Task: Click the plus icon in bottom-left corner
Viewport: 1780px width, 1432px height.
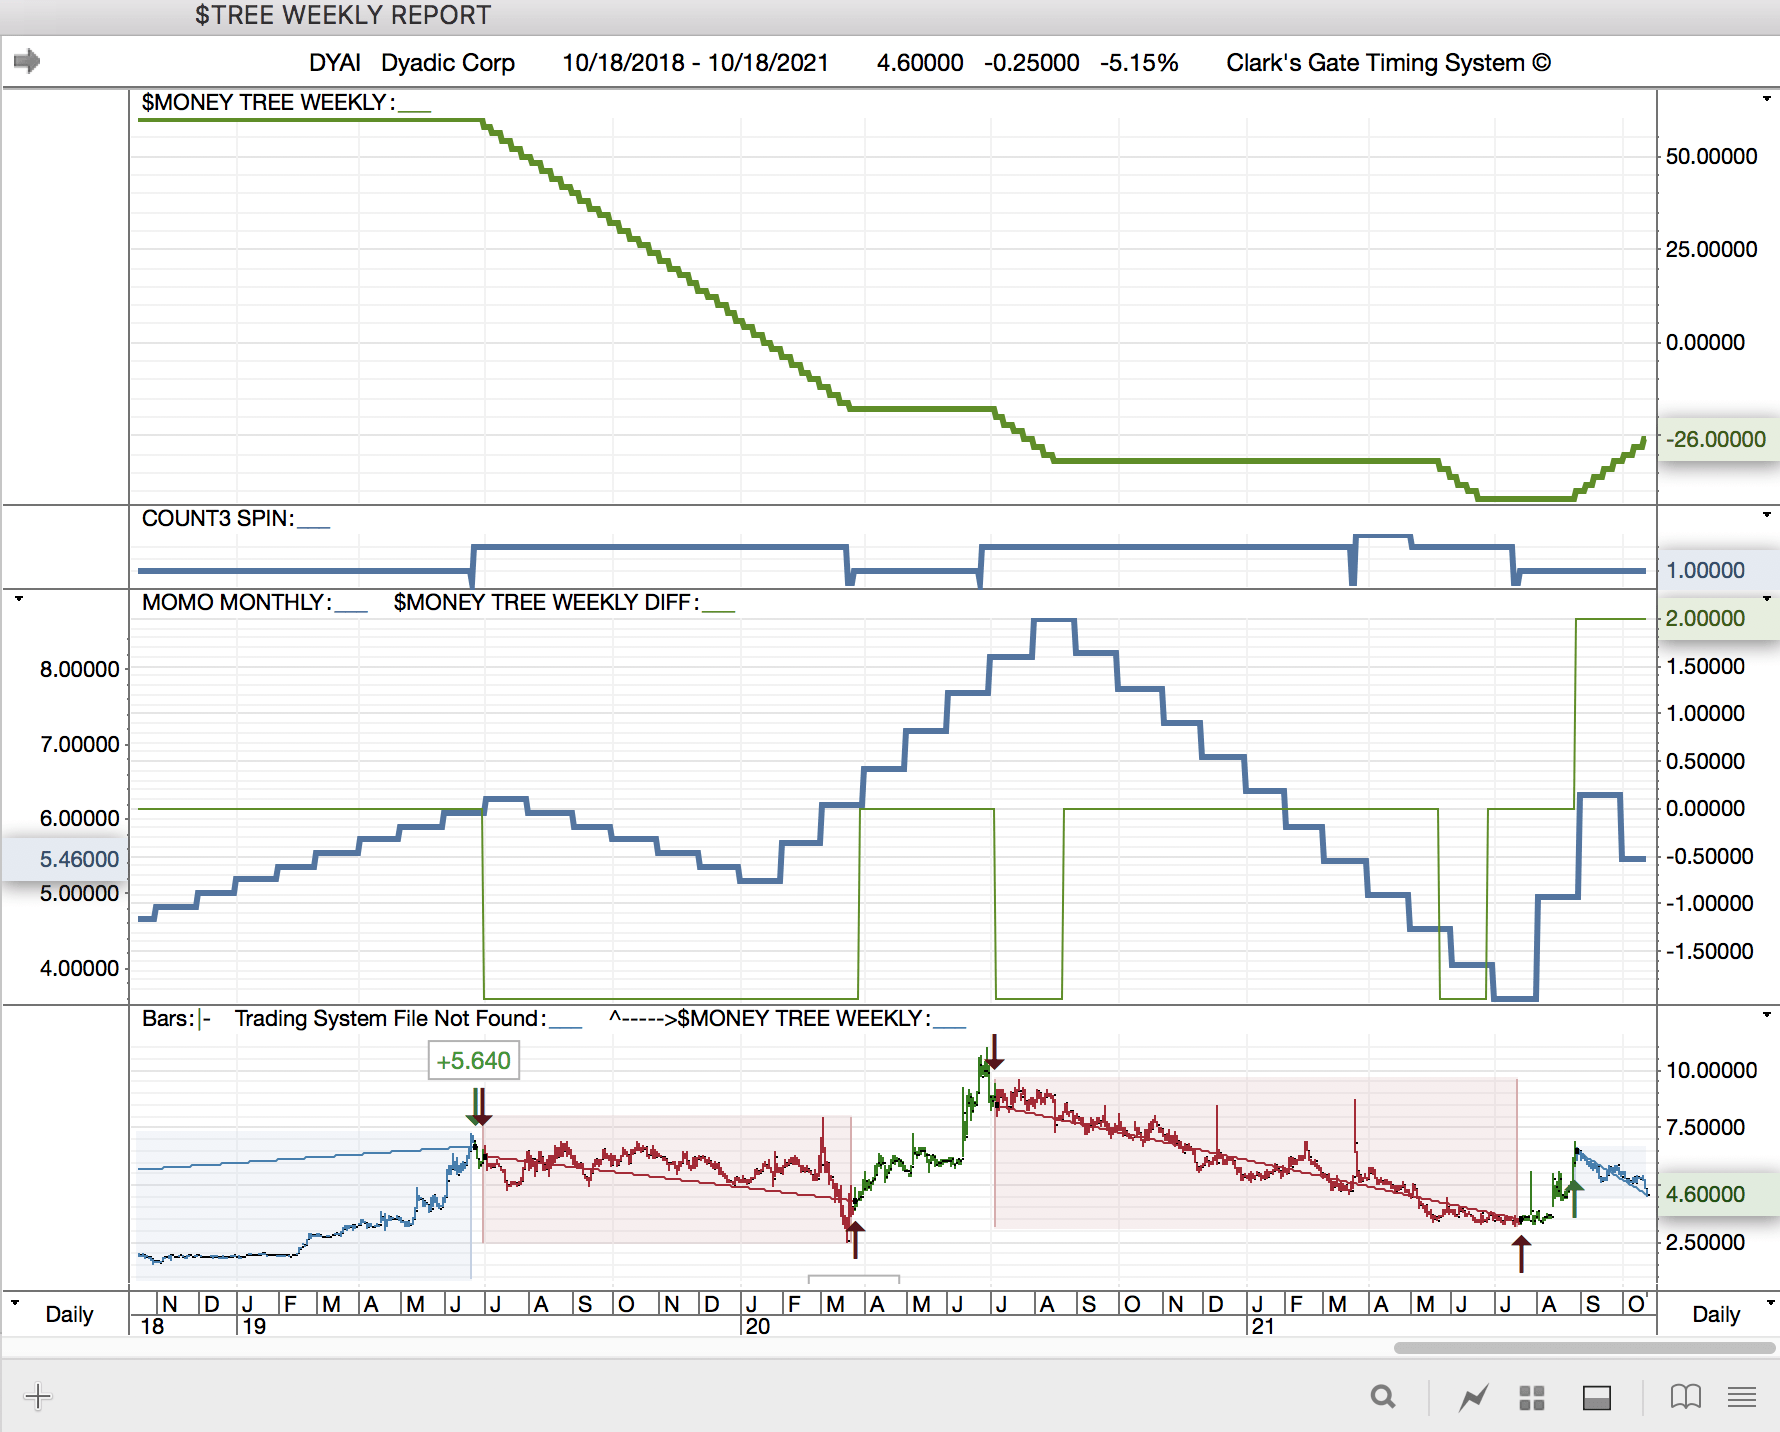Action: point(38,1396)
